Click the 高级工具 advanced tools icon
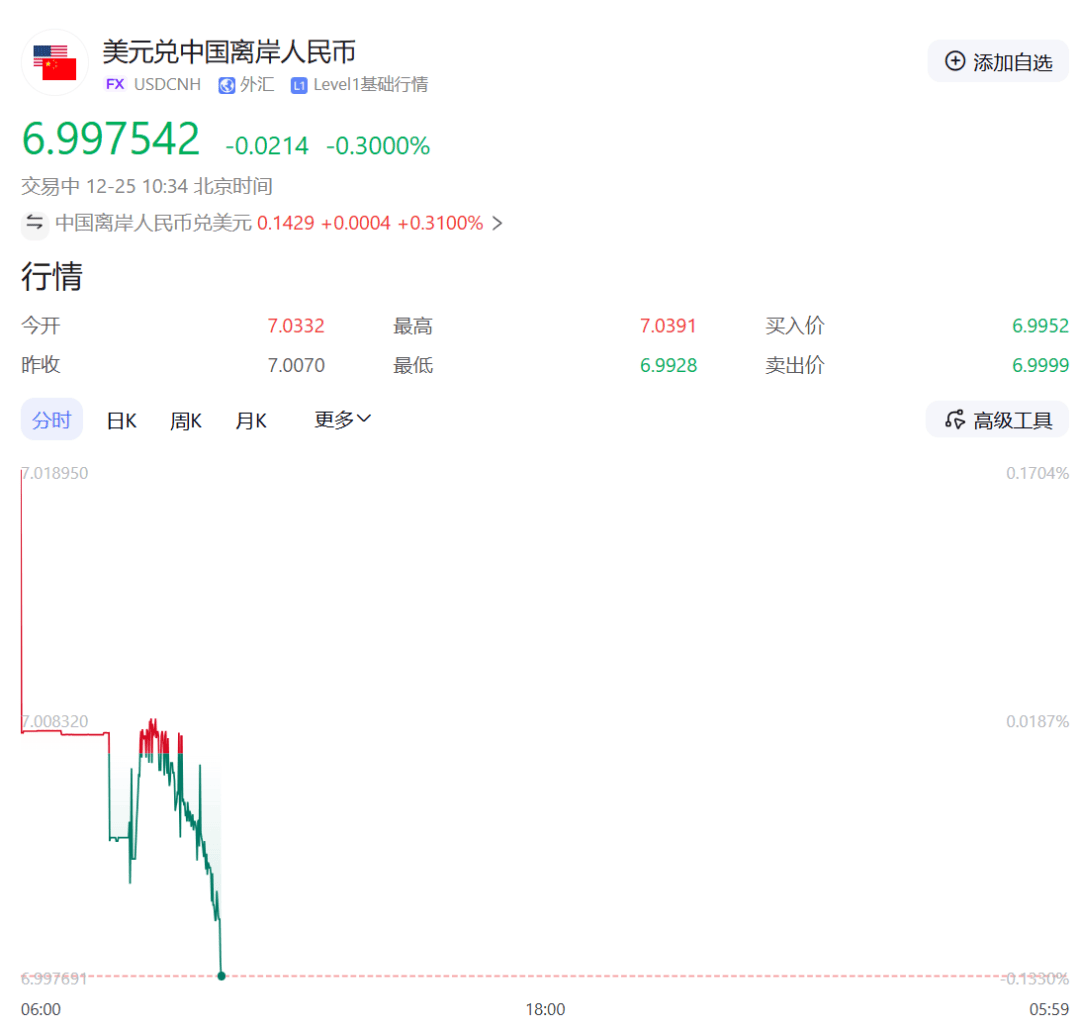 (957, 419)
